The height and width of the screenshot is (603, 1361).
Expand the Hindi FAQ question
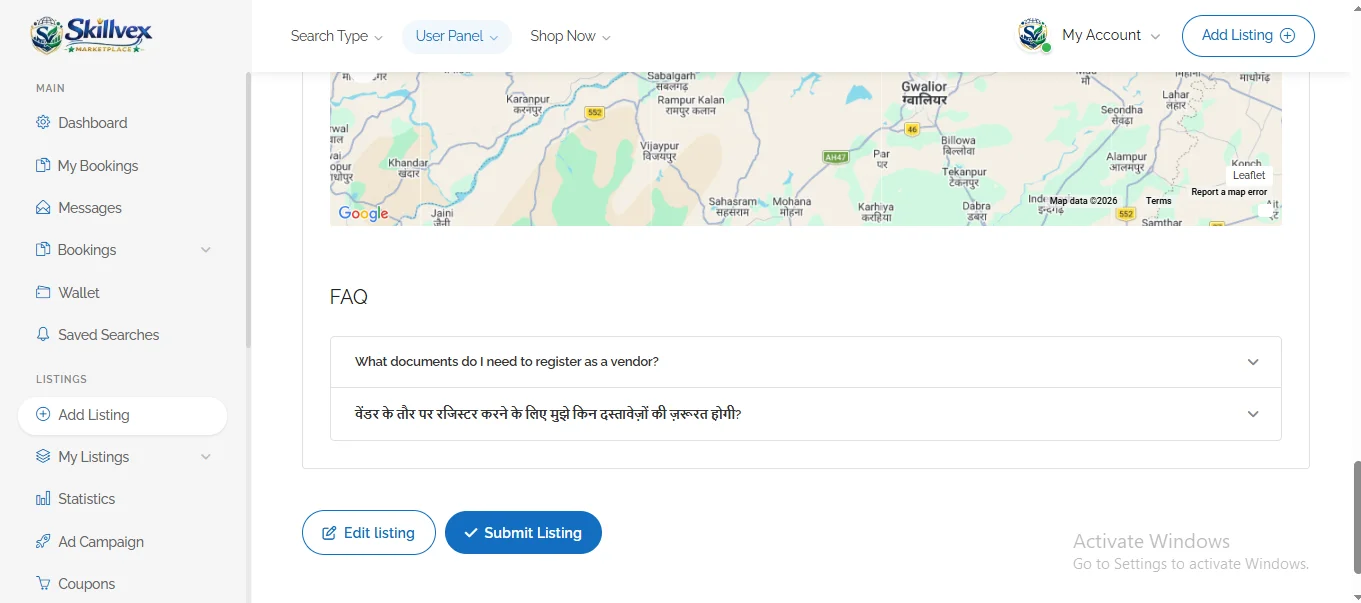point(805,414)
